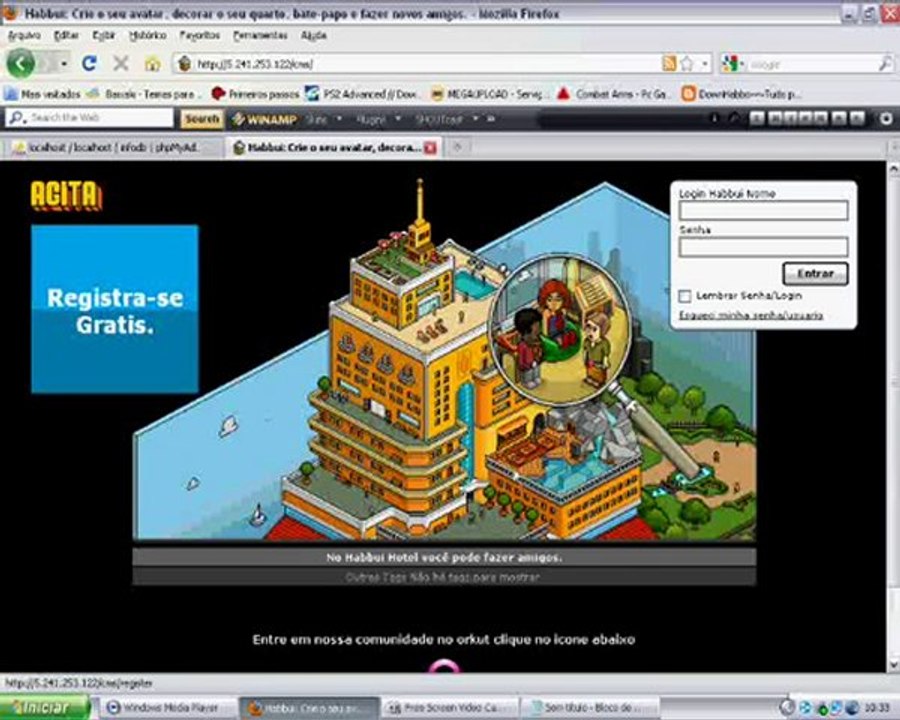Open the Histórico menu

(x=148, y=36)
